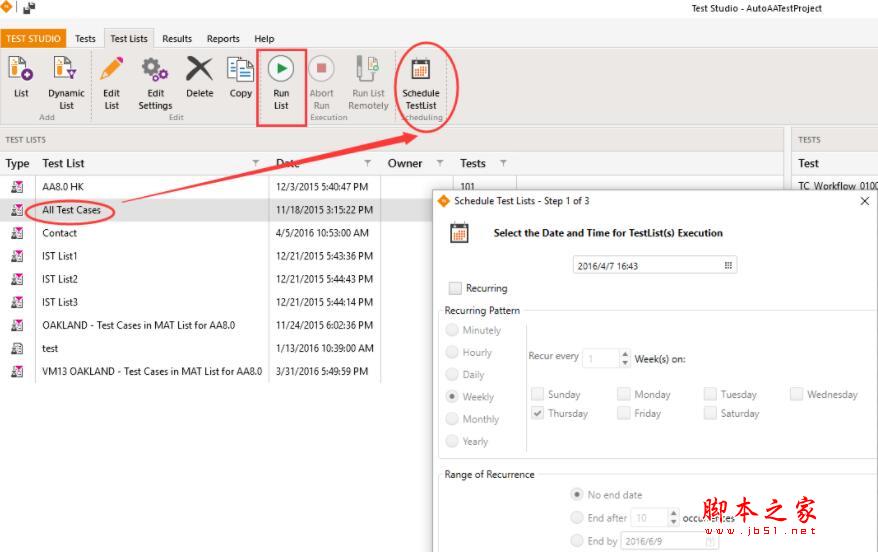Open the Test List column filter
This screenshot has width=878, height=552.
coord(255,163)
